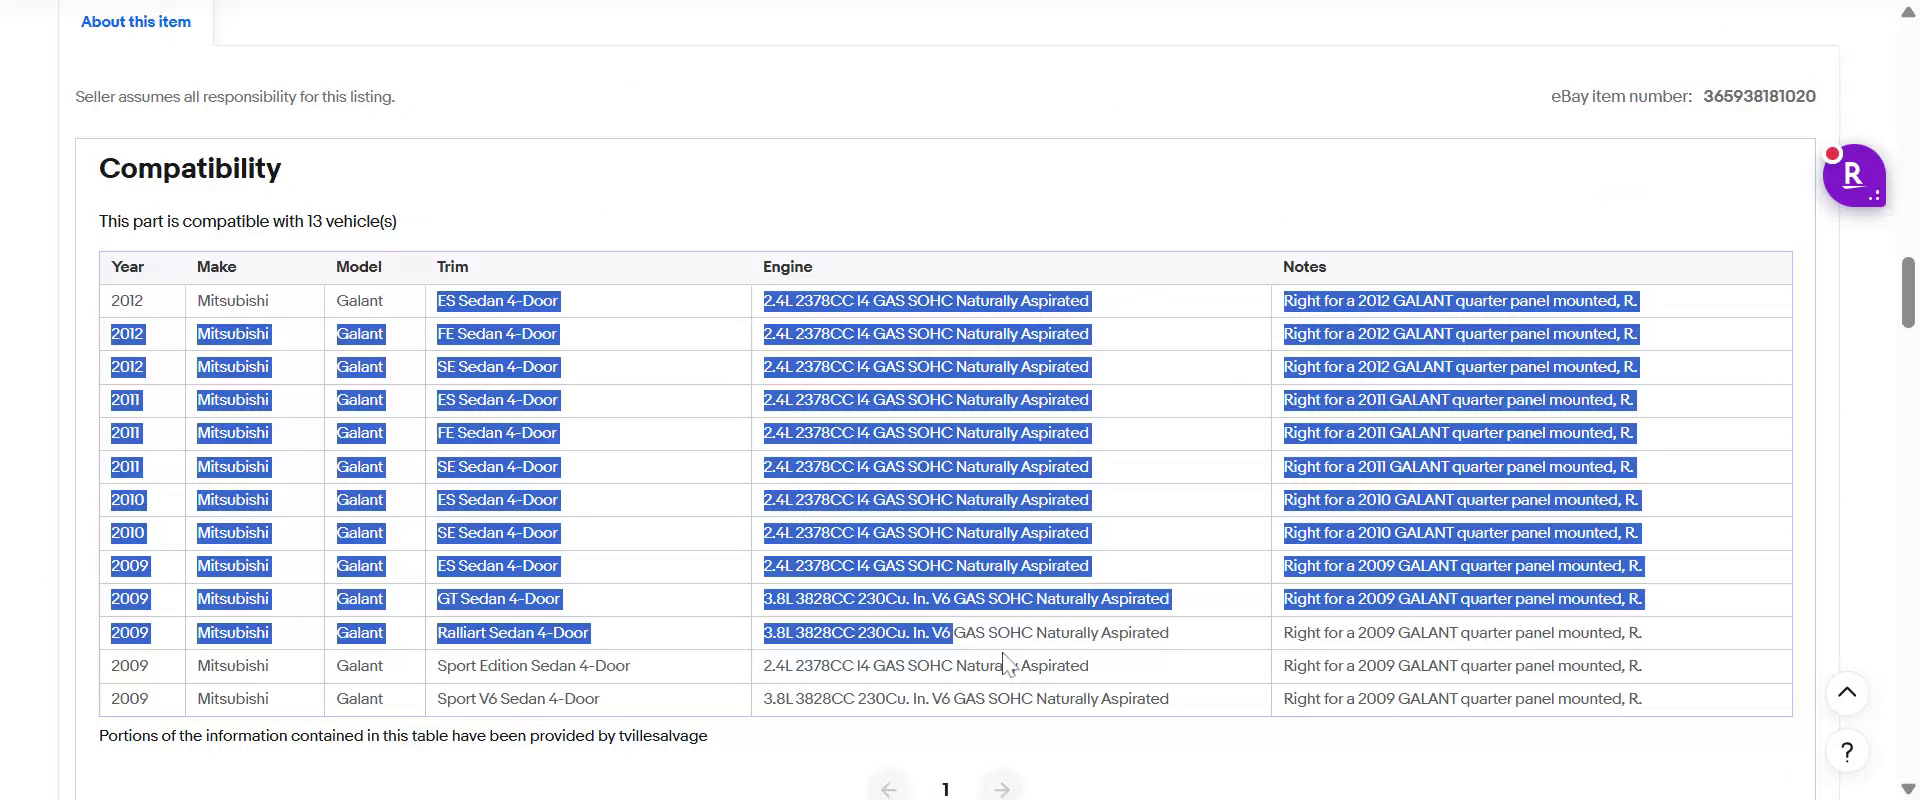This screenshot has width=1920, height=800.
Task: Click eBay item number 365938181020
Action: pos(1759,97)
